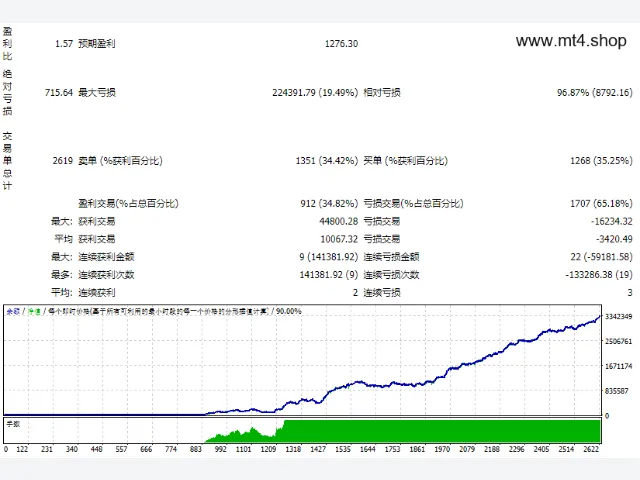Click the expected payoff value 1276.30
The width and height of the screenshot is (640, 480).
tap(341, 44)
